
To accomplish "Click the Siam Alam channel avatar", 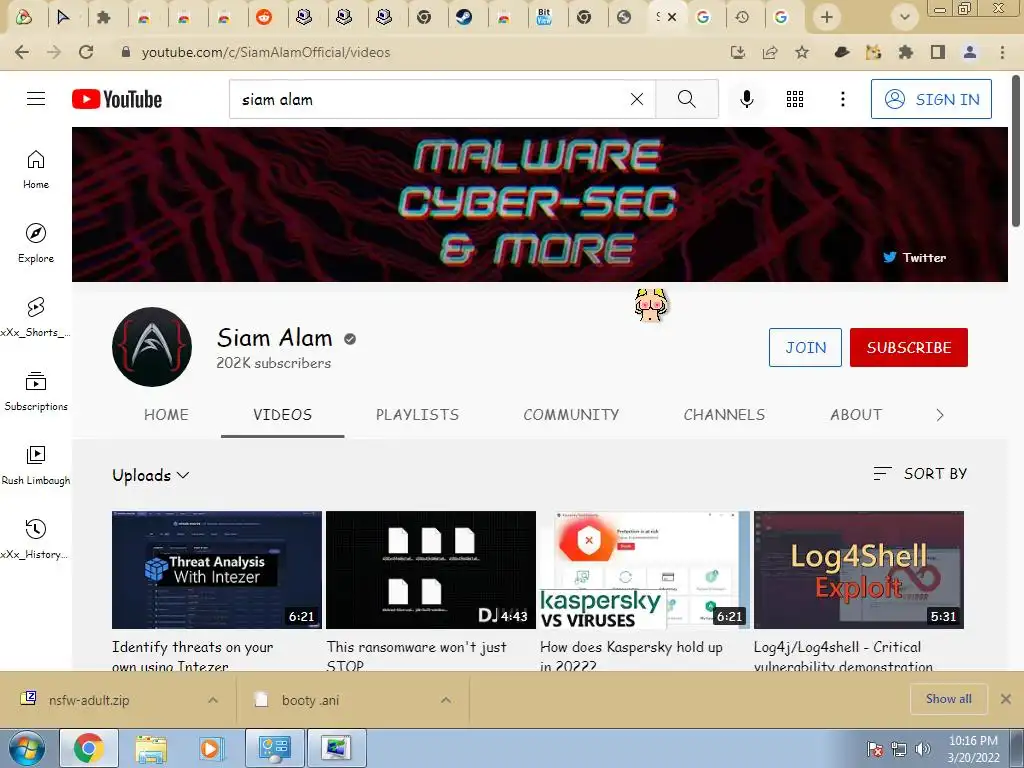I will click(x=152, y=347).
